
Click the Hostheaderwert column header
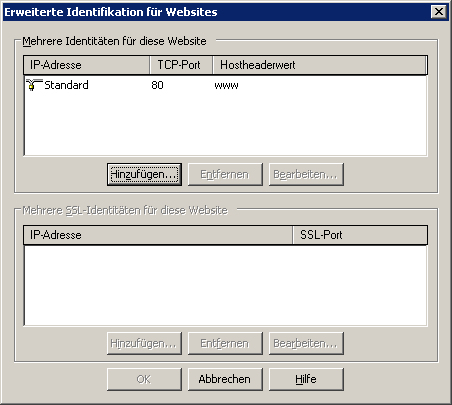click(320, 65)
